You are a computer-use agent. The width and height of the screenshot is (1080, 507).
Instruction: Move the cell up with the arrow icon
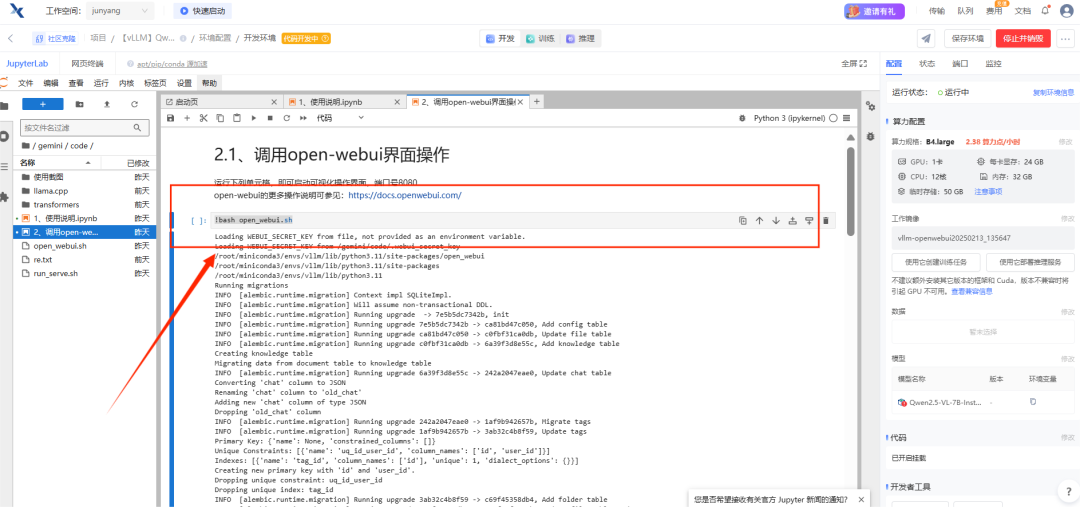[760, 220]
